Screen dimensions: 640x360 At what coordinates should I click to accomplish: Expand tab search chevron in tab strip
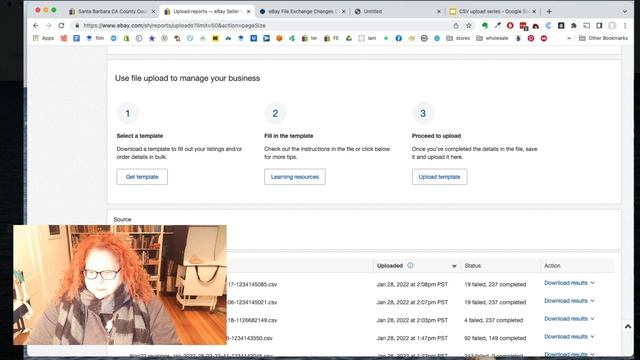click(x=625, y=11)
